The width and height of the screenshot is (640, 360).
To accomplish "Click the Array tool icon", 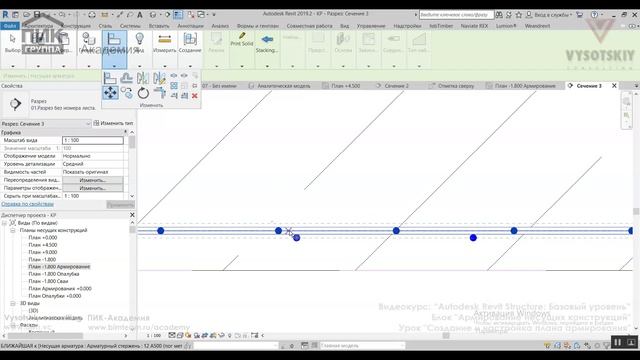I will [x=174, y=85].
